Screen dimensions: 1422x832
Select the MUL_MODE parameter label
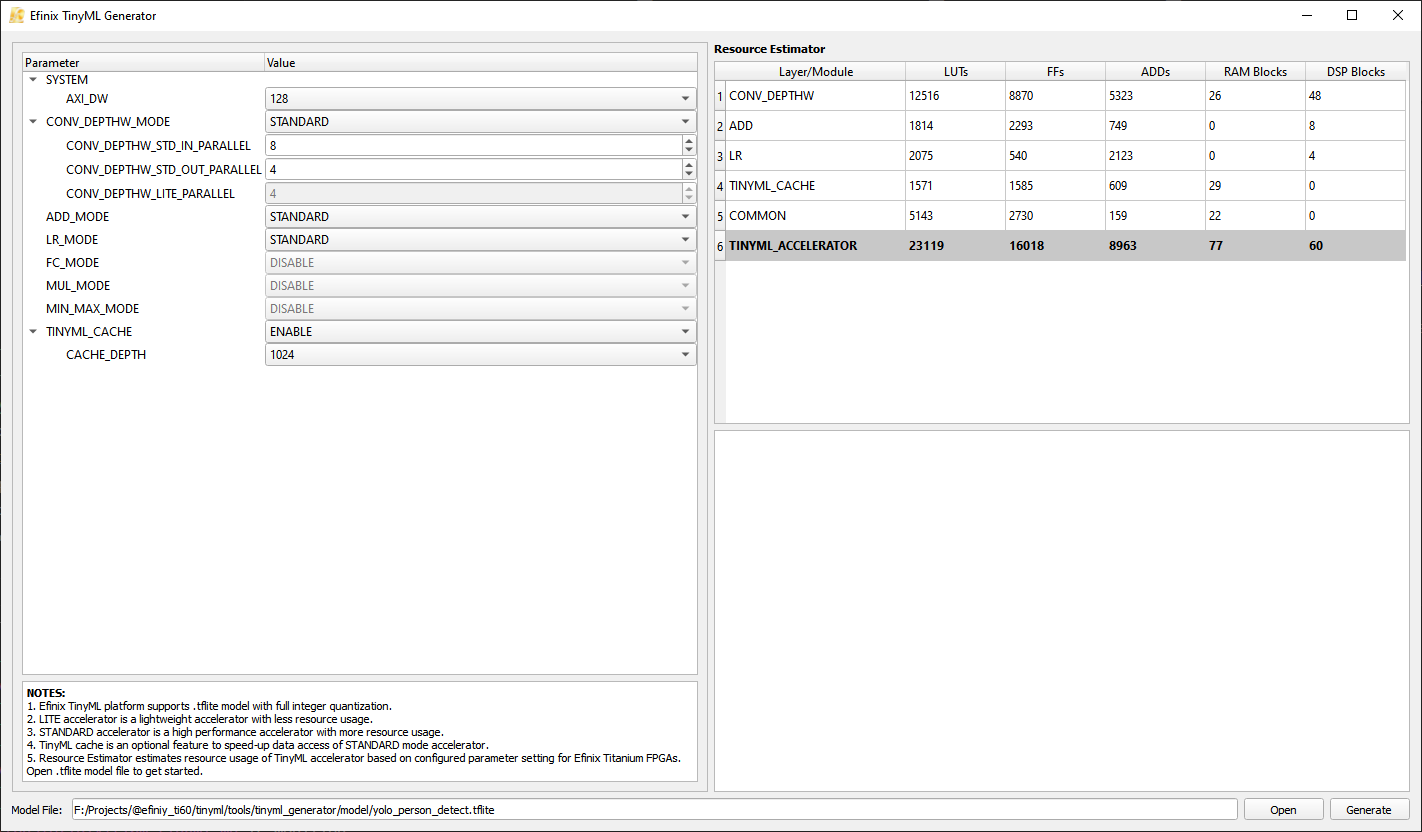[78, 286]
